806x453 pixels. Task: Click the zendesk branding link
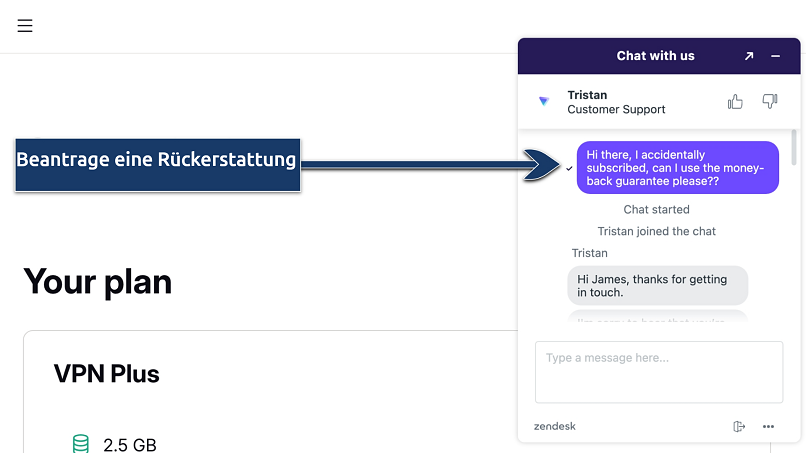coord(555,426)
